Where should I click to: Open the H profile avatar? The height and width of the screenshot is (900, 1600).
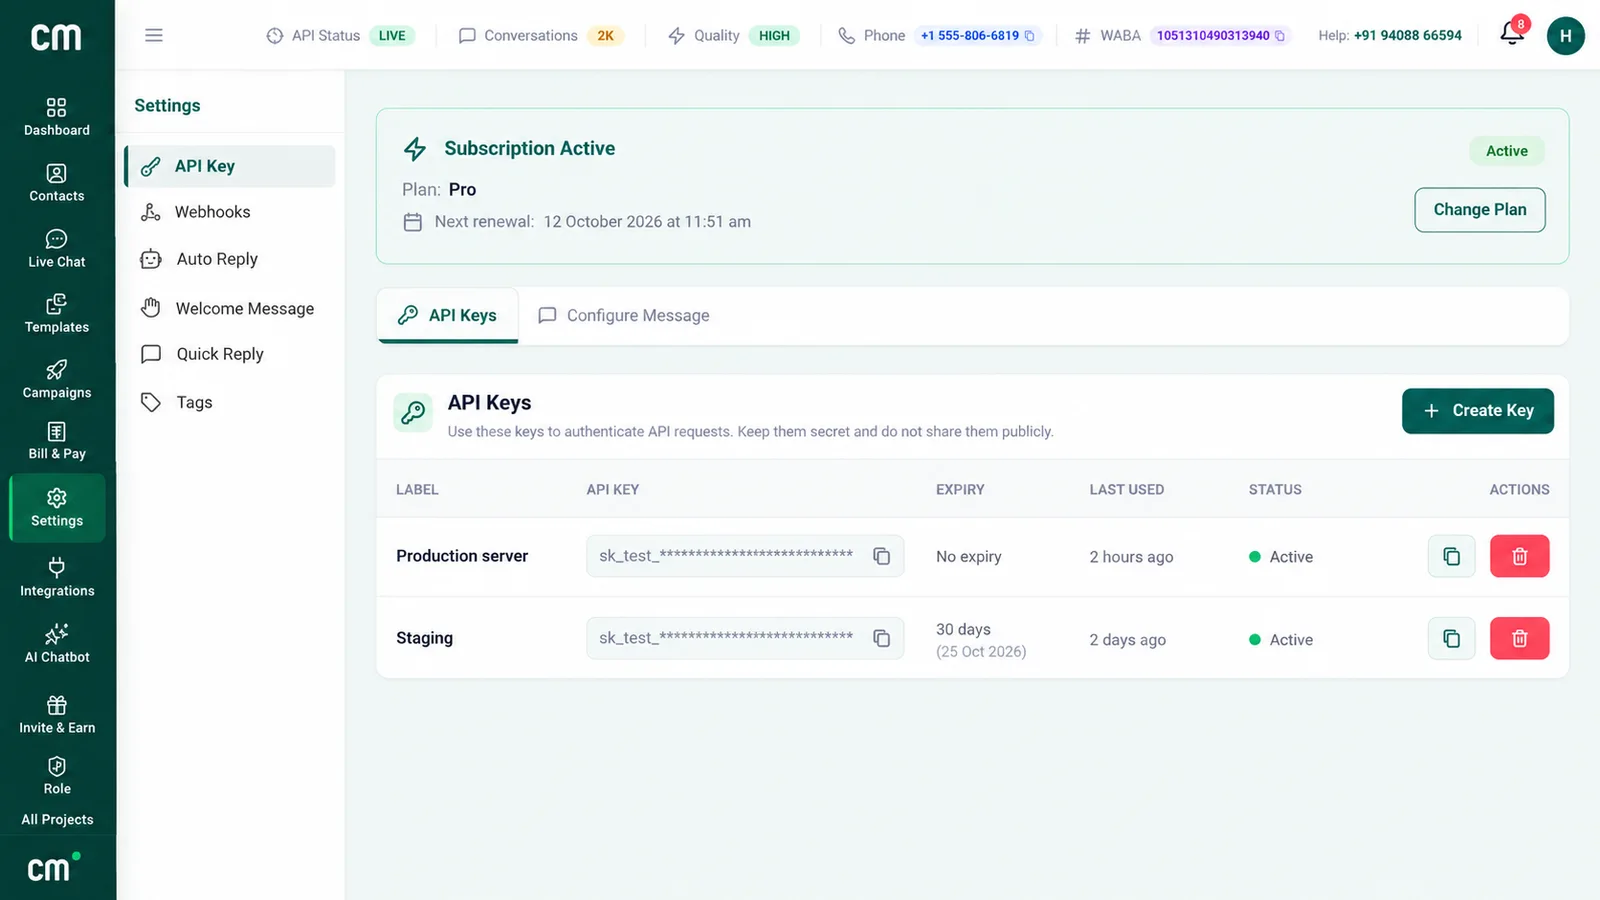[x=1565, y=36]
